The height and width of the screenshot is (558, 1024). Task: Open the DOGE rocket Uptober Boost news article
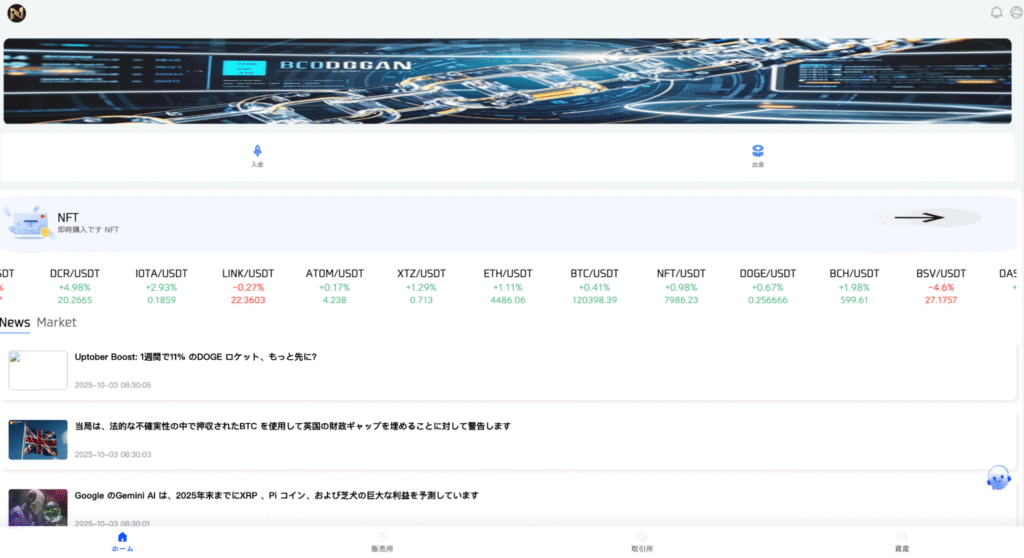tap(196, 356)
